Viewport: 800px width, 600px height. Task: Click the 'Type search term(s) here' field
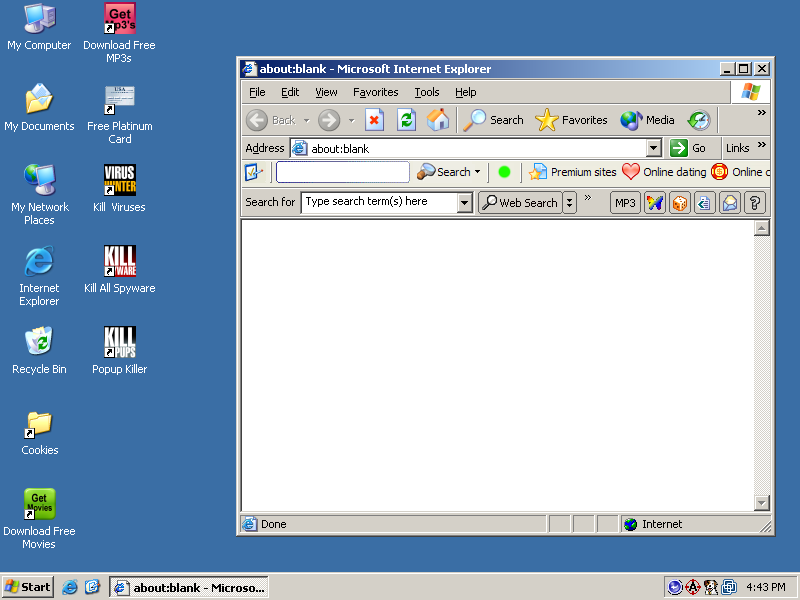[379, 202]
